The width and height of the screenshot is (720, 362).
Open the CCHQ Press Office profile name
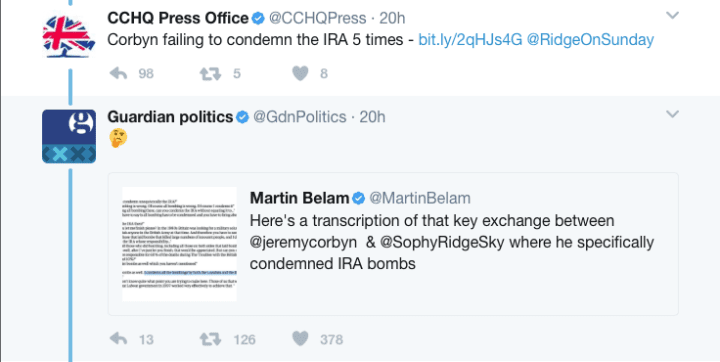click(178, 18)
